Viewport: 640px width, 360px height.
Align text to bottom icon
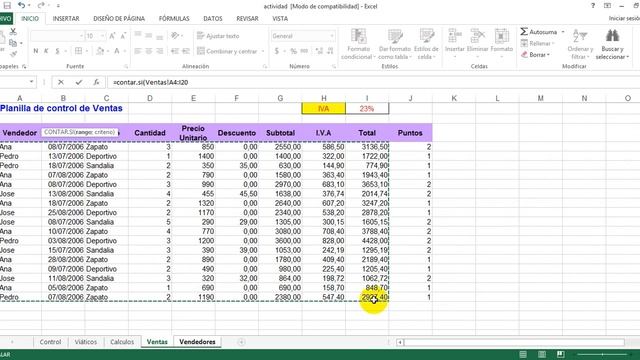pyautogui.click(x=160, y=36)
